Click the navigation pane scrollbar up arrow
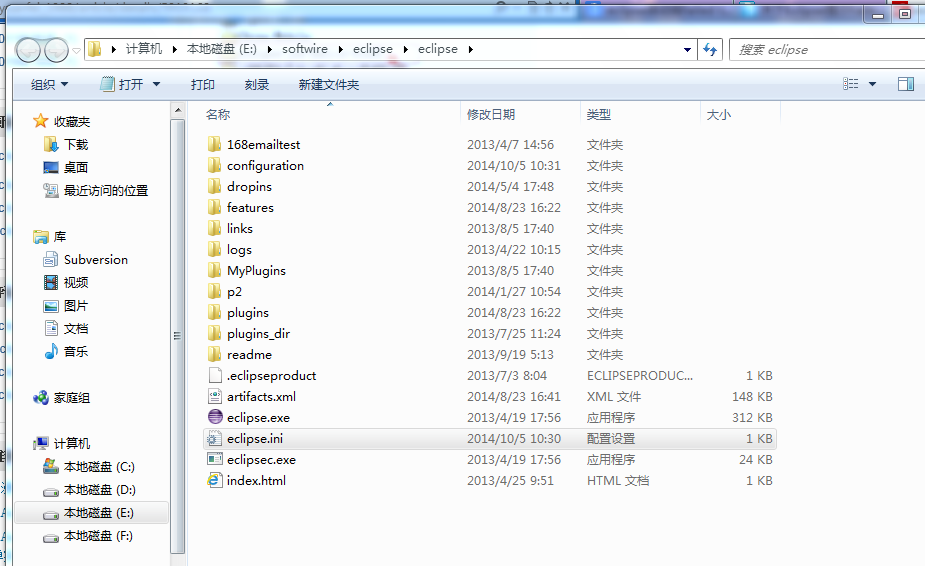The width and height of the screenshot is (925, 566). (x=178, y=110)
